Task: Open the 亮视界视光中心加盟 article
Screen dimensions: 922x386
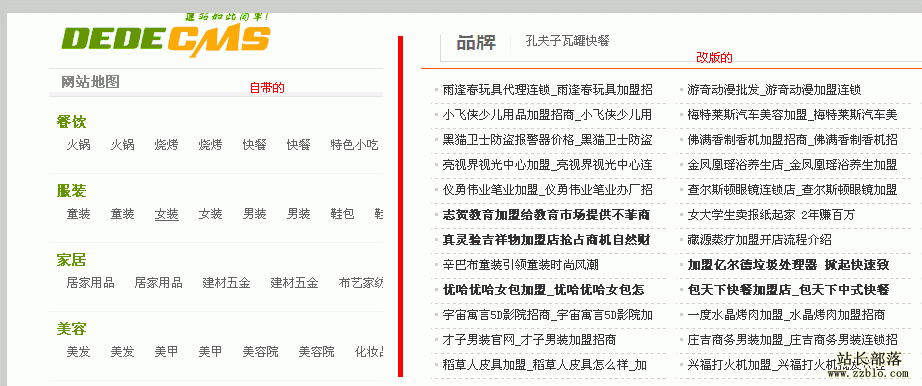Action: tap(547, 165)
